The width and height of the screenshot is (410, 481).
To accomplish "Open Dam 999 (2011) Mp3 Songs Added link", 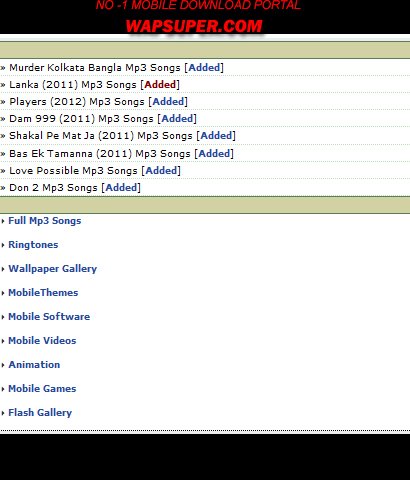I will (x=177, y=119).
